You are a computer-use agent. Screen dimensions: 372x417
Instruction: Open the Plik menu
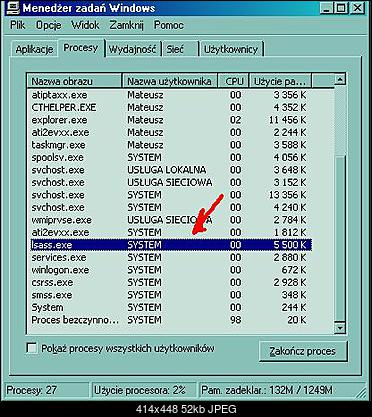tap(18, 25)
